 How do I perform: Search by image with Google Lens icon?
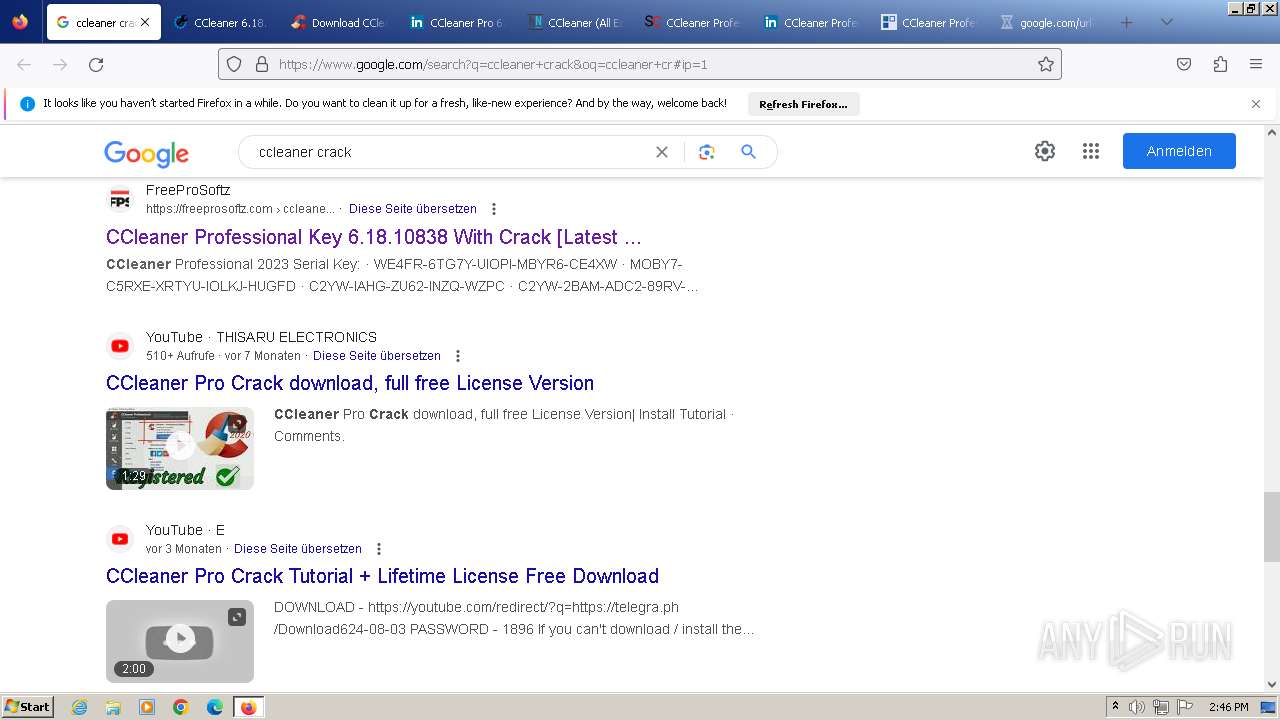pyautogui.click(x=707, y=152)
